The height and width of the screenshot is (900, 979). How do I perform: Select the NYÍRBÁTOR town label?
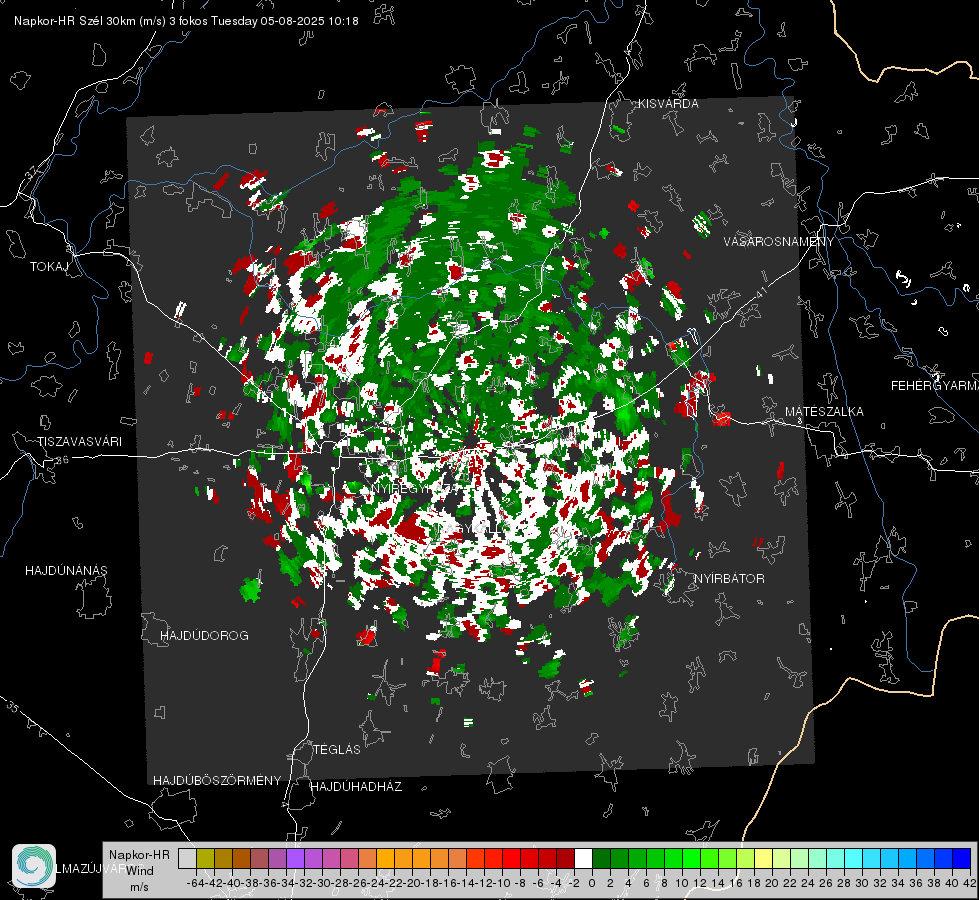729,579
